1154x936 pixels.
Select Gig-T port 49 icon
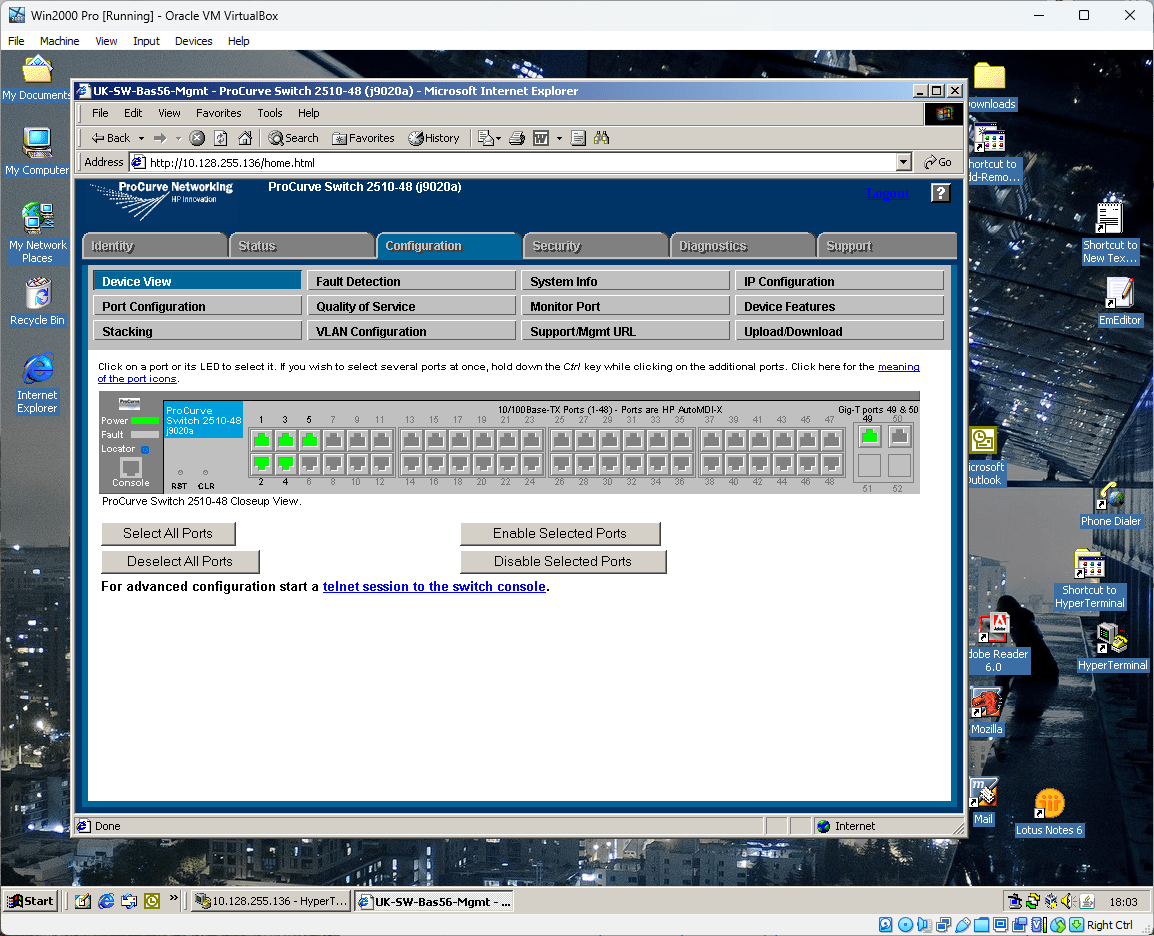(870, 436)
